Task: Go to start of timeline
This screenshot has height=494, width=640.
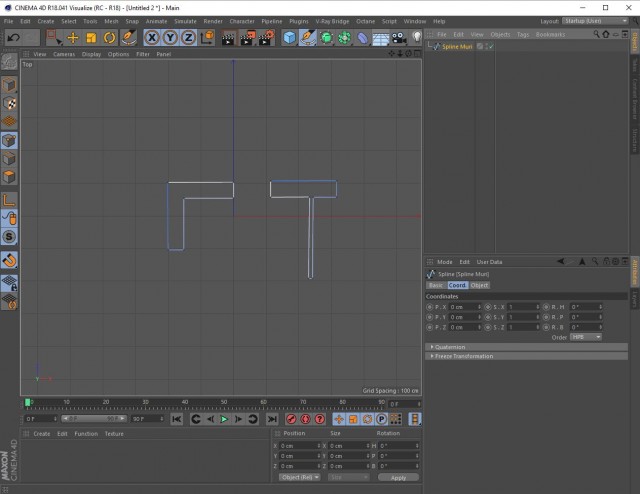Action: pos(177,419)
